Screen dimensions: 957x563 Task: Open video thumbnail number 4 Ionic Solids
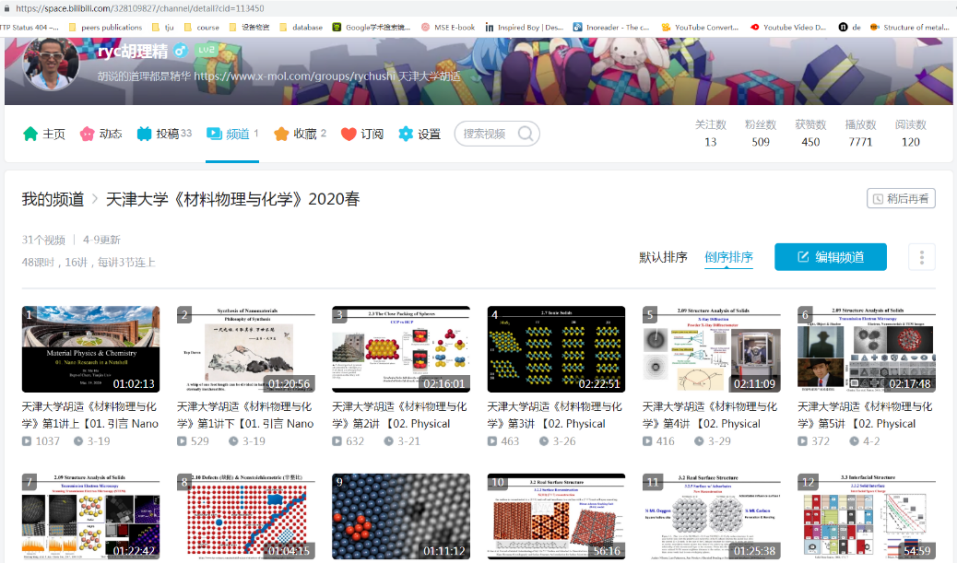[556, 349]
